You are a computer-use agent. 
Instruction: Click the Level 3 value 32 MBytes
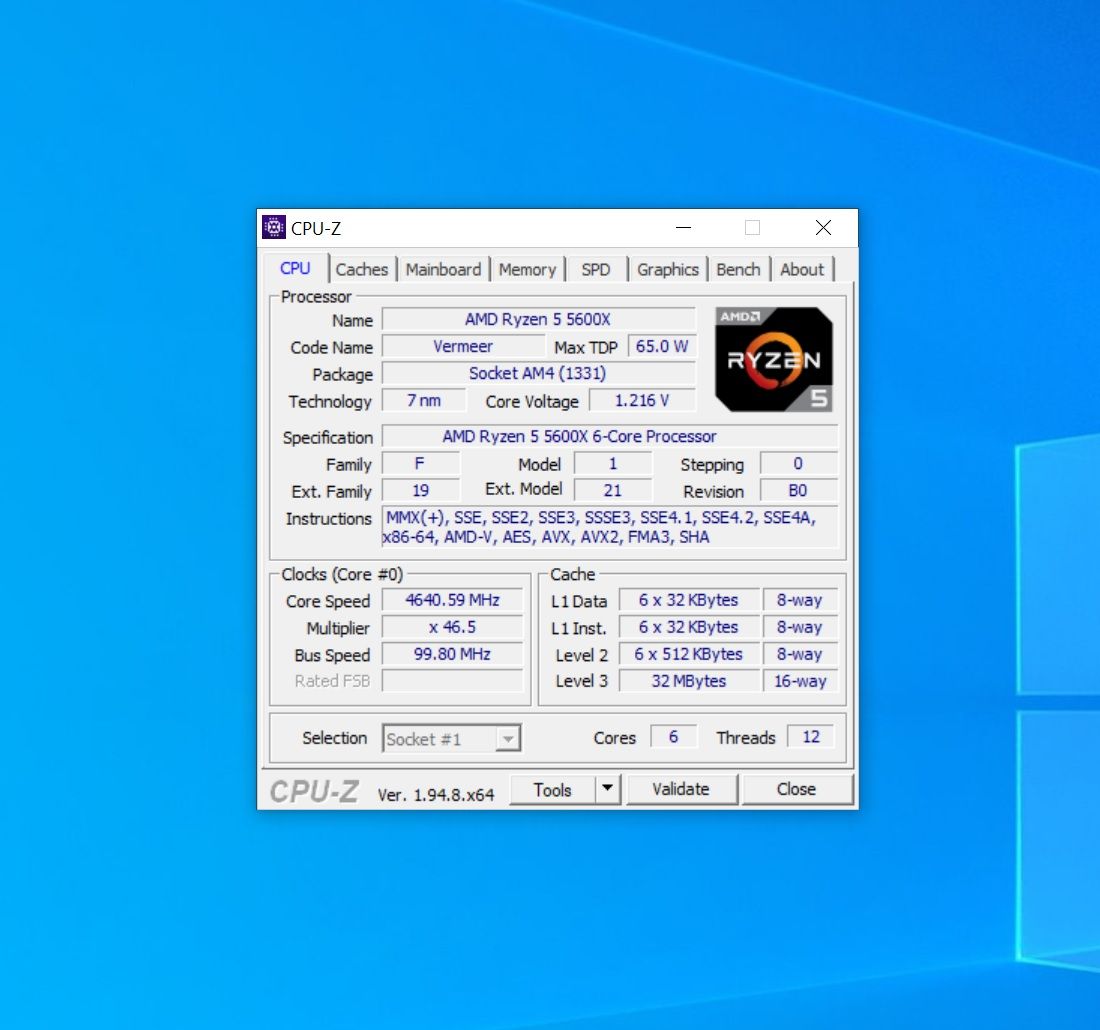[689, 681]
